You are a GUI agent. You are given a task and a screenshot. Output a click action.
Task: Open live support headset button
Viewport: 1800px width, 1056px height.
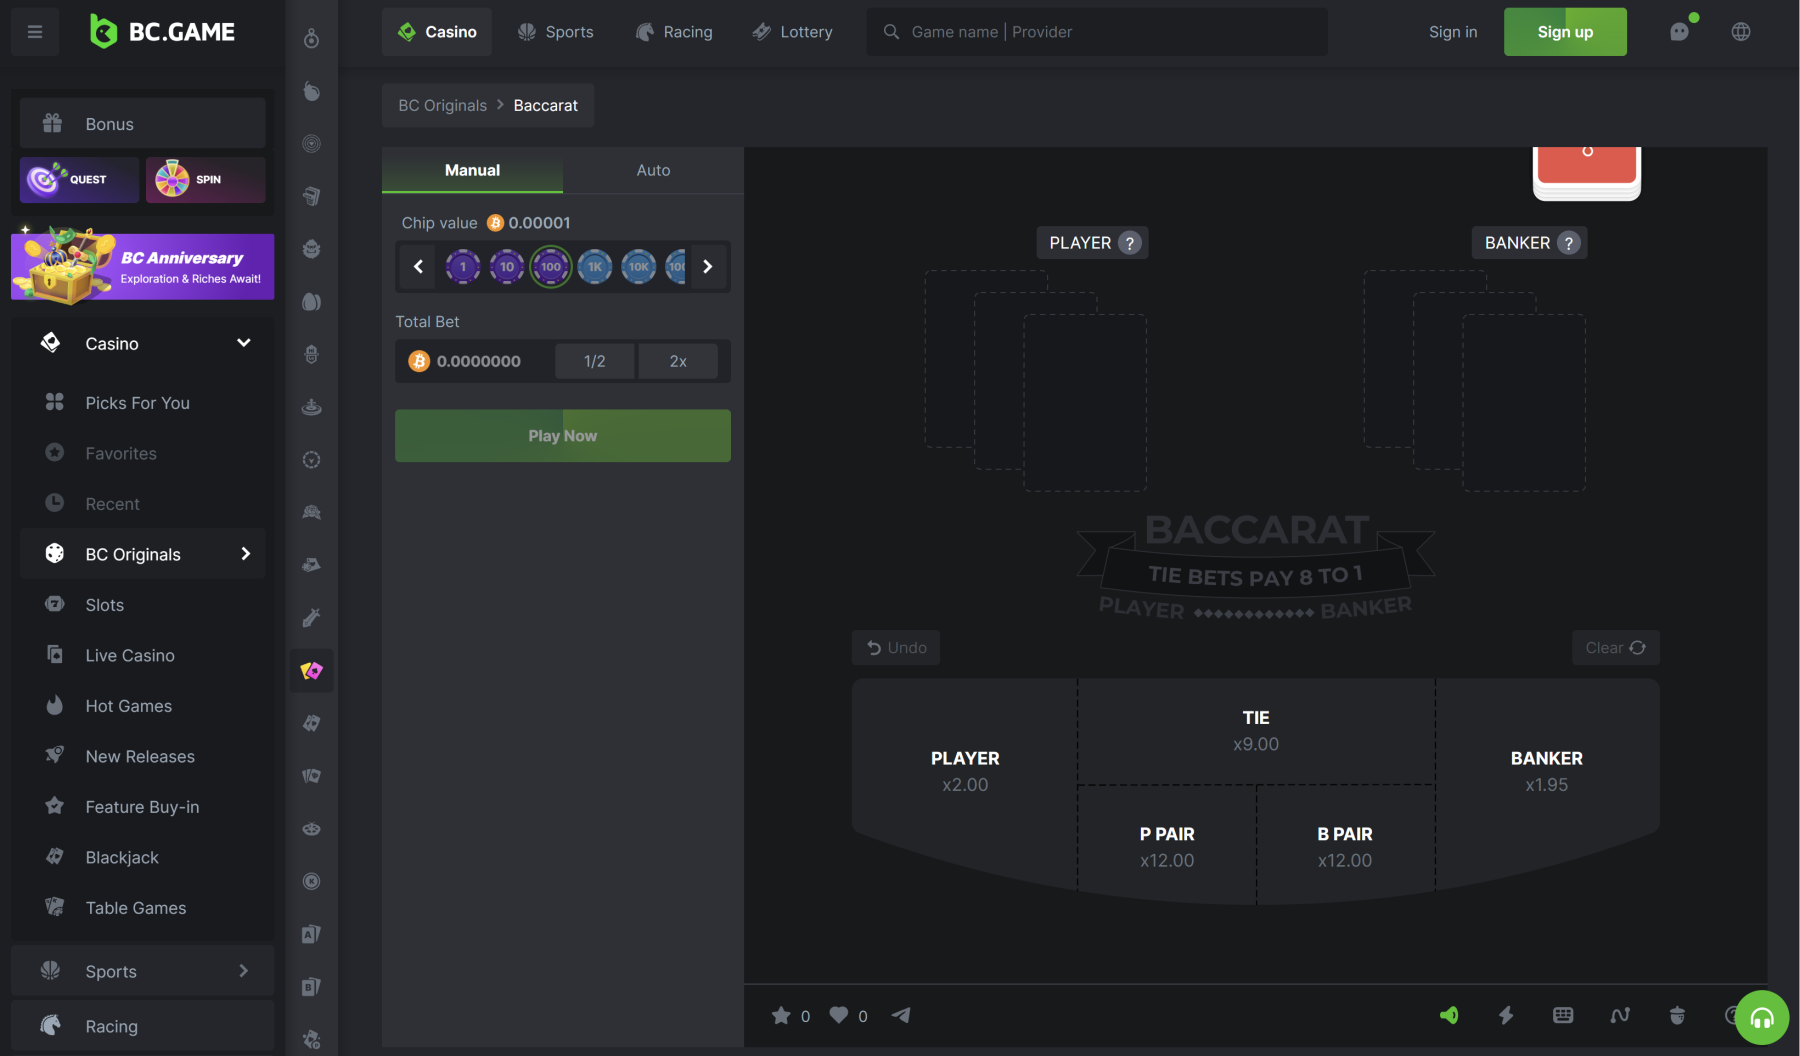click(1762, 1018)
